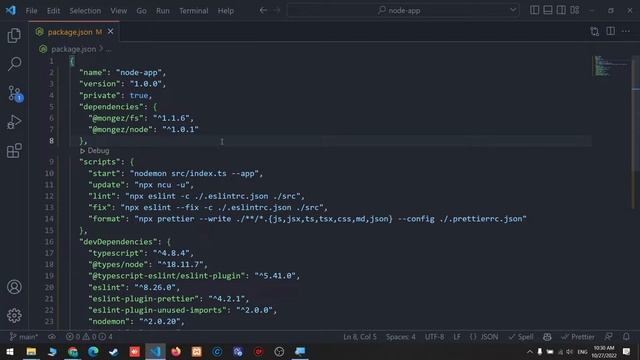The height and width of the screenshot is (360, 640).
Task: Click Ln 8, Col 5 to go to line
Action: pyautogui.click(x=360, y=337)
